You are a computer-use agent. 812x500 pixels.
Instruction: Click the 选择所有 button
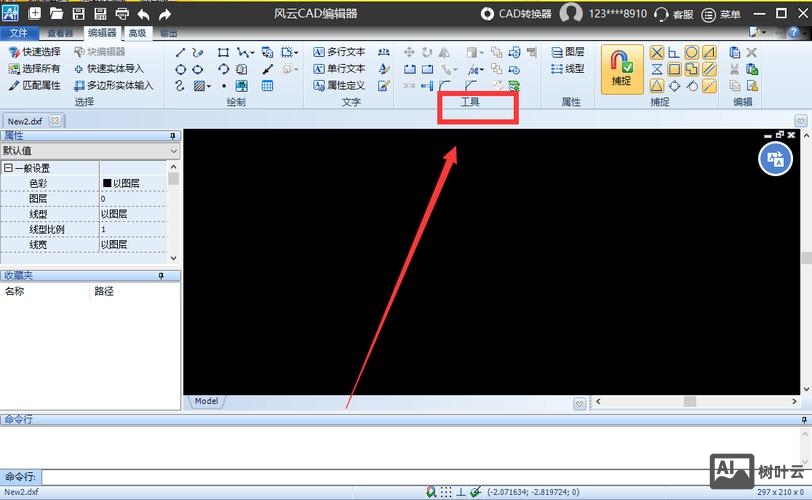tap(35, 68)
